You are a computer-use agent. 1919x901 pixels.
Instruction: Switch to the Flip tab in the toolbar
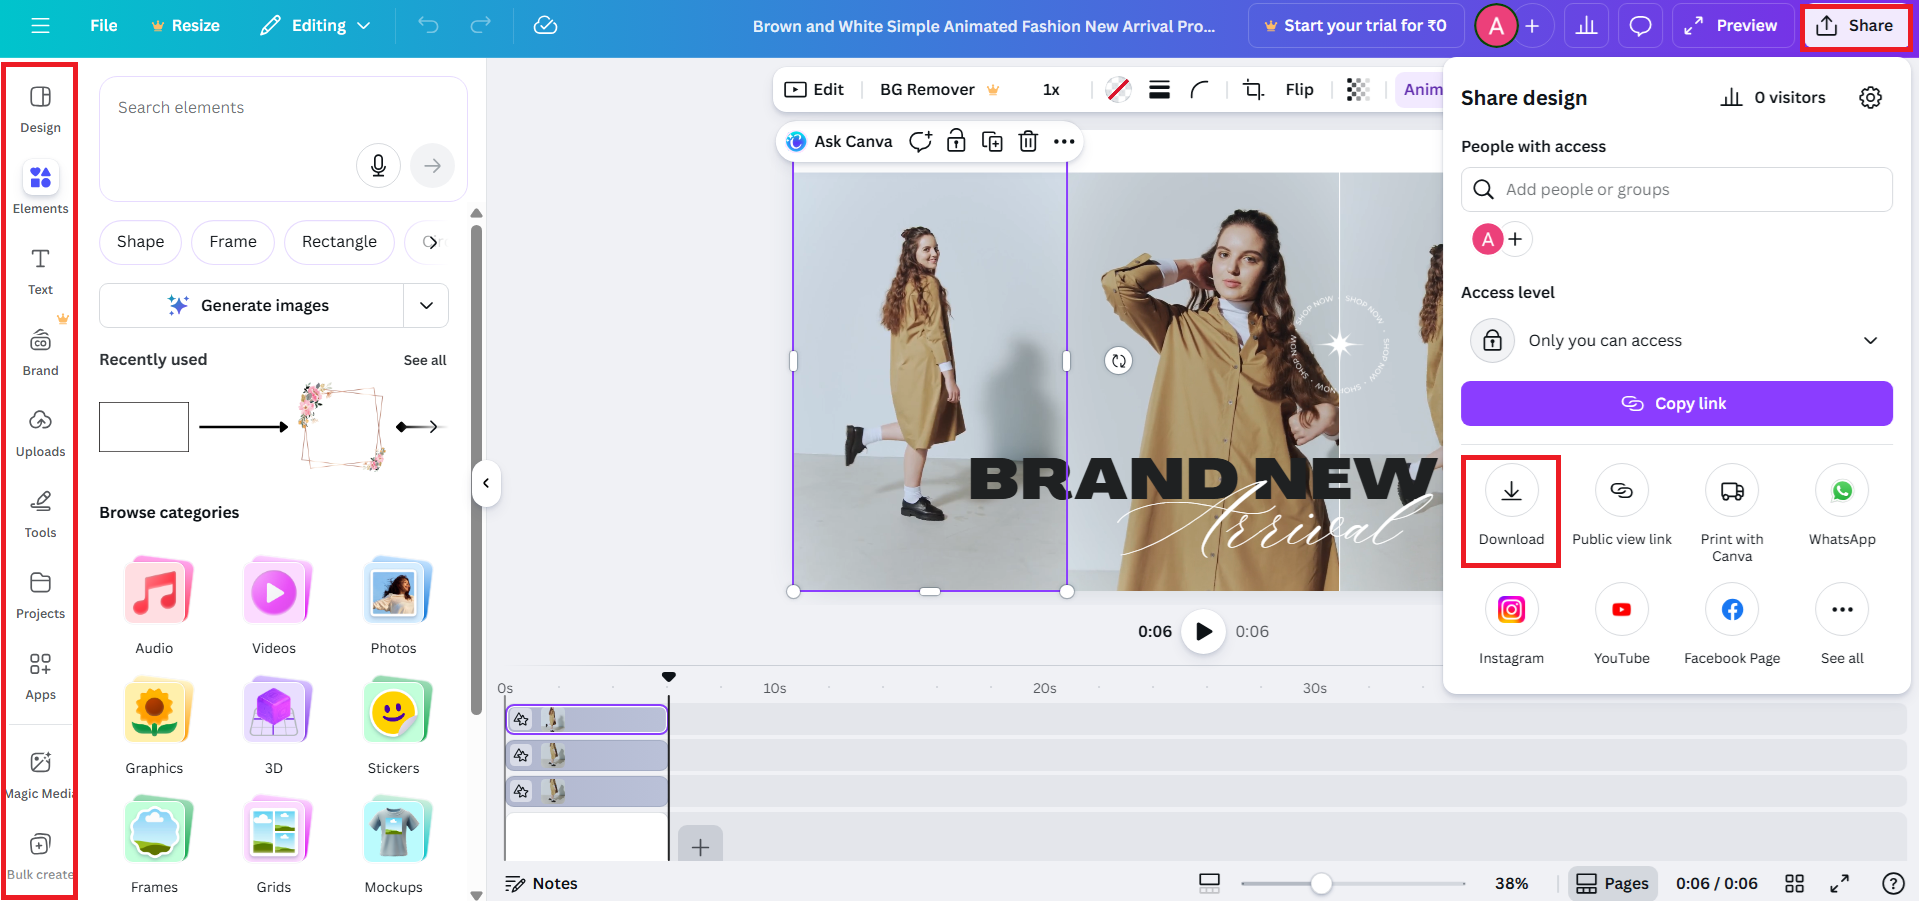(x=1299, y=89)
